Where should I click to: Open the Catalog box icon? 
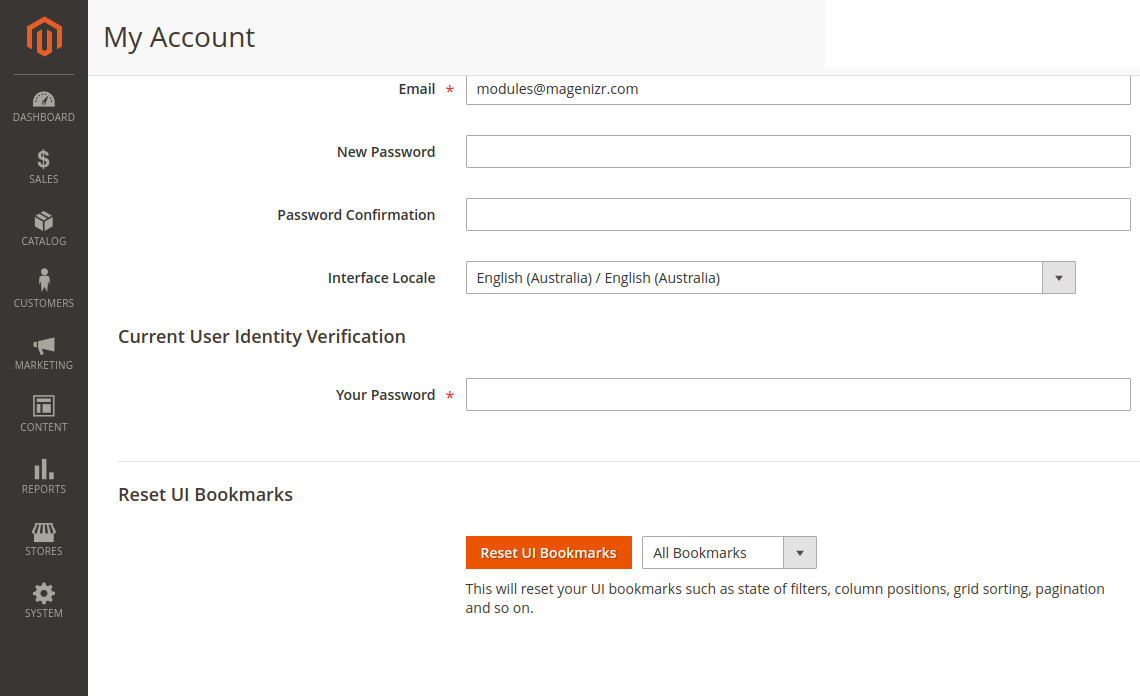44,221
